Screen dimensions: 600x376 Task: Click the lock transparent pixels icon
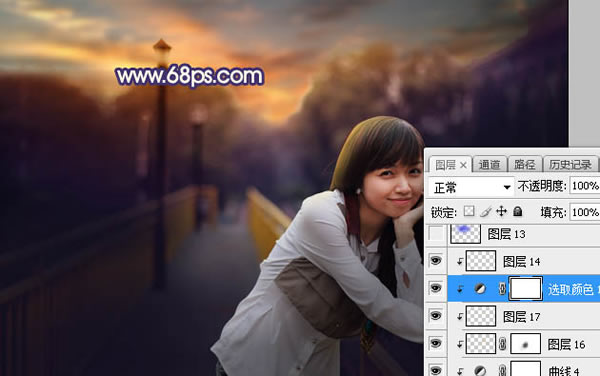click(469, 211)
